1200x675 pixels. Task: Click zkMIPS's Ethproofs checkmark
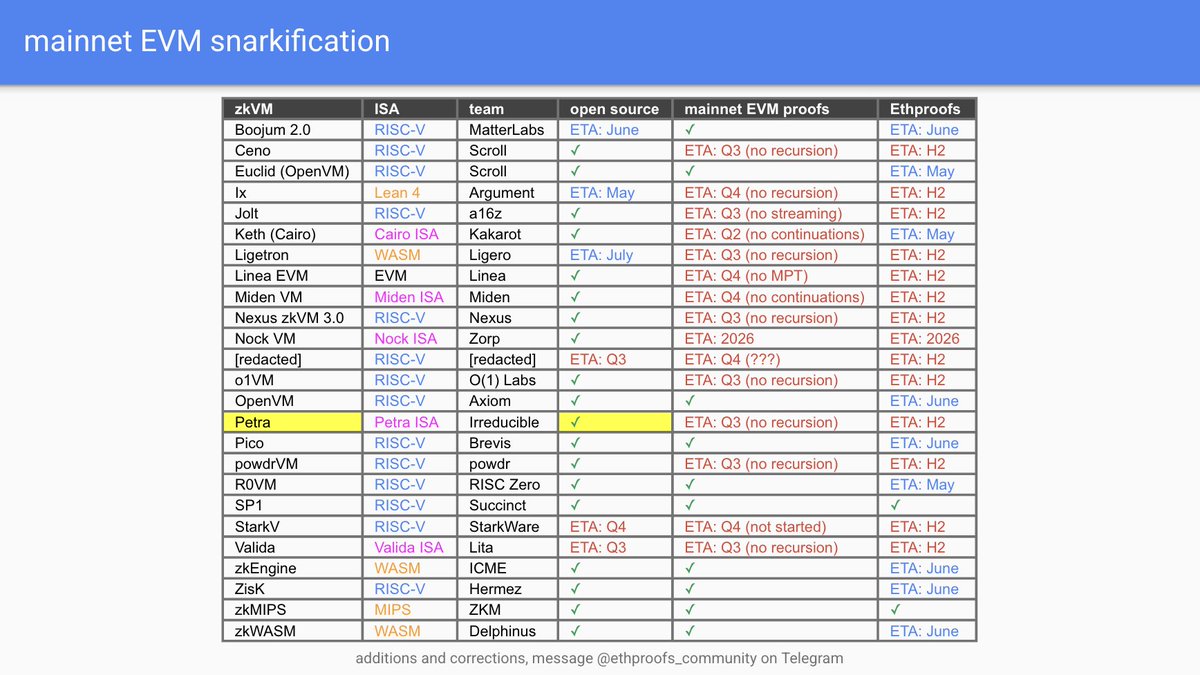coord(893,609)
